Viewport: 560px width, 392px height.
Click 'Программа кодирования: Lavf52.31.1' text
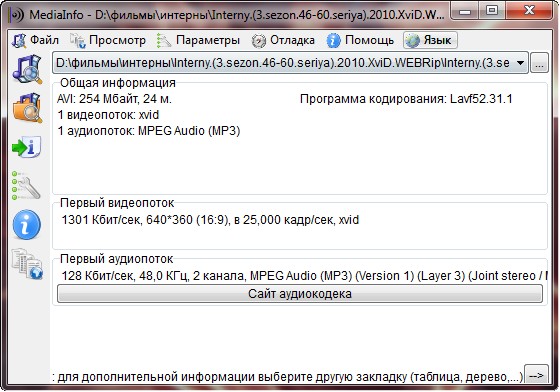[406, 99]
